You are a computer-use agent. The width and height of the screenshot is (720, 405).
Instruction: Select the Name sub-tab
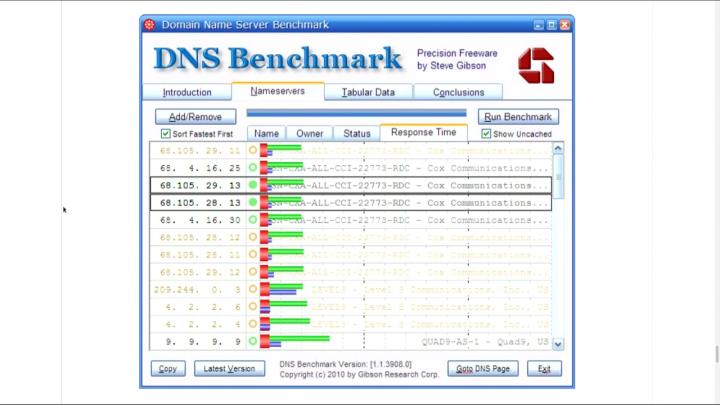[x=266, y=134]
